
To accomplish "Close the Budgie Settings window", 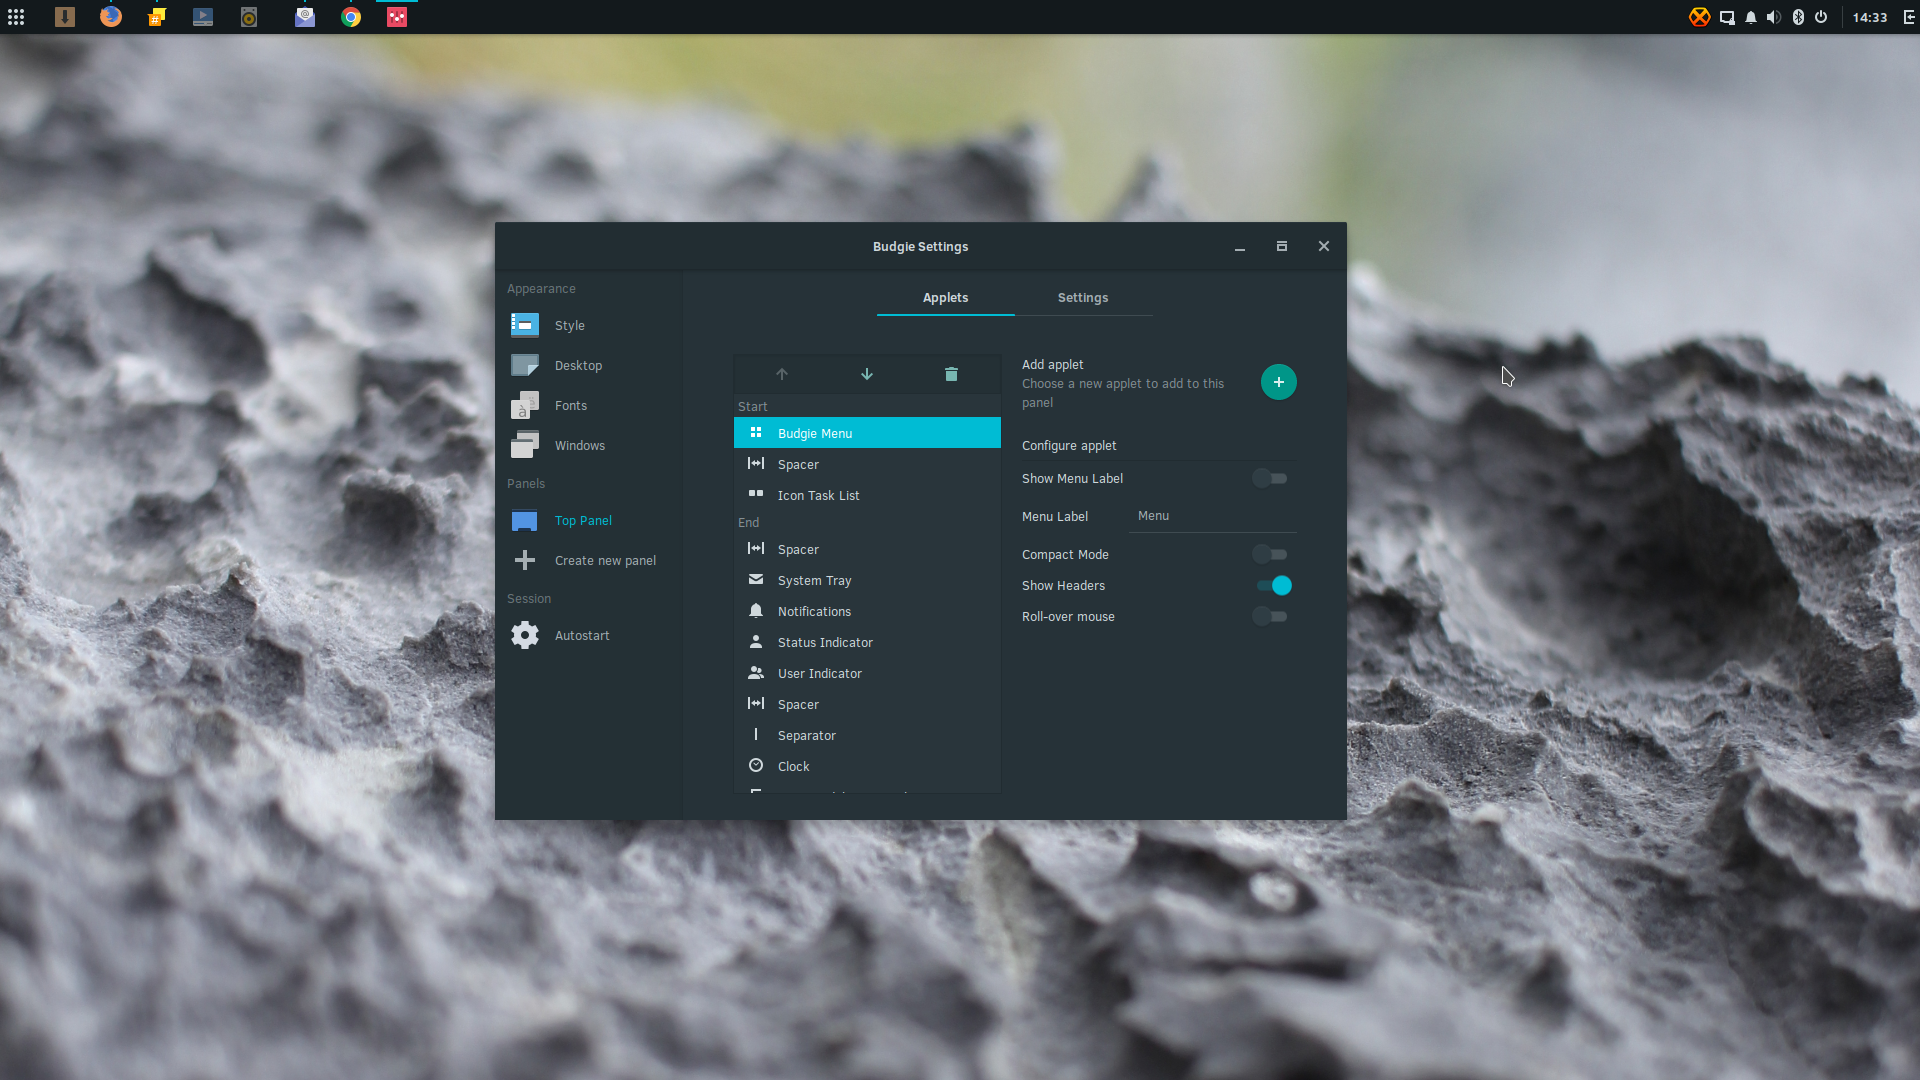I will (1324, 247).
